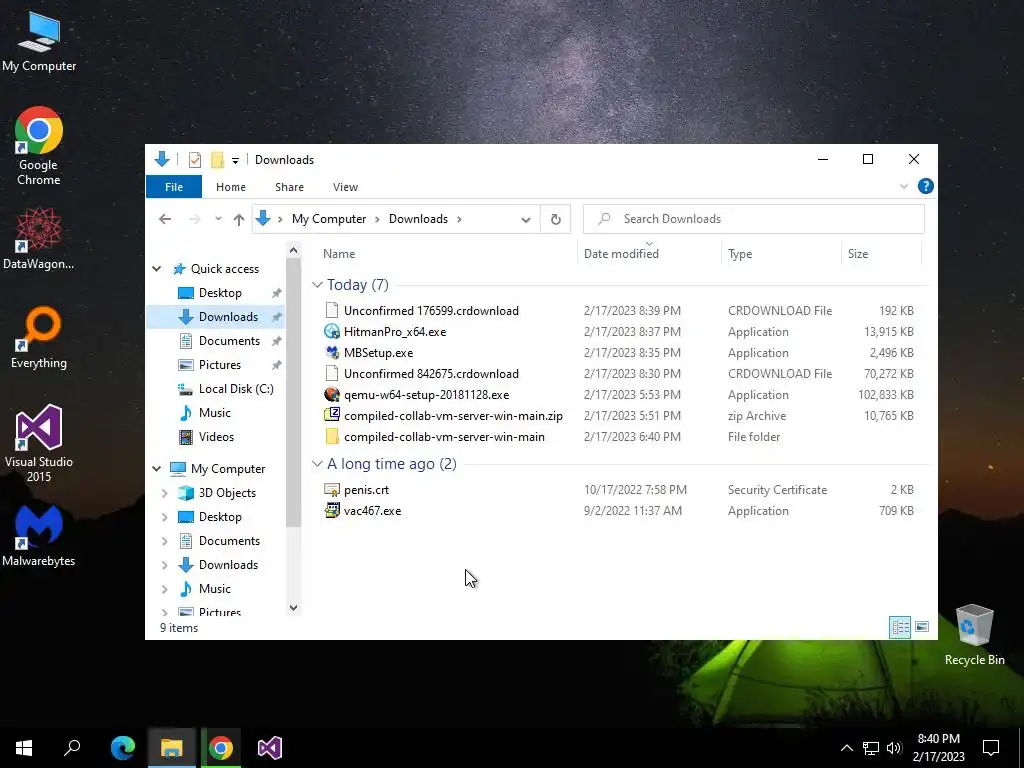This screenshot has width=1024, height=768.
Task: Expand 3D Objects tree node
Action: (x=165, y=493)
